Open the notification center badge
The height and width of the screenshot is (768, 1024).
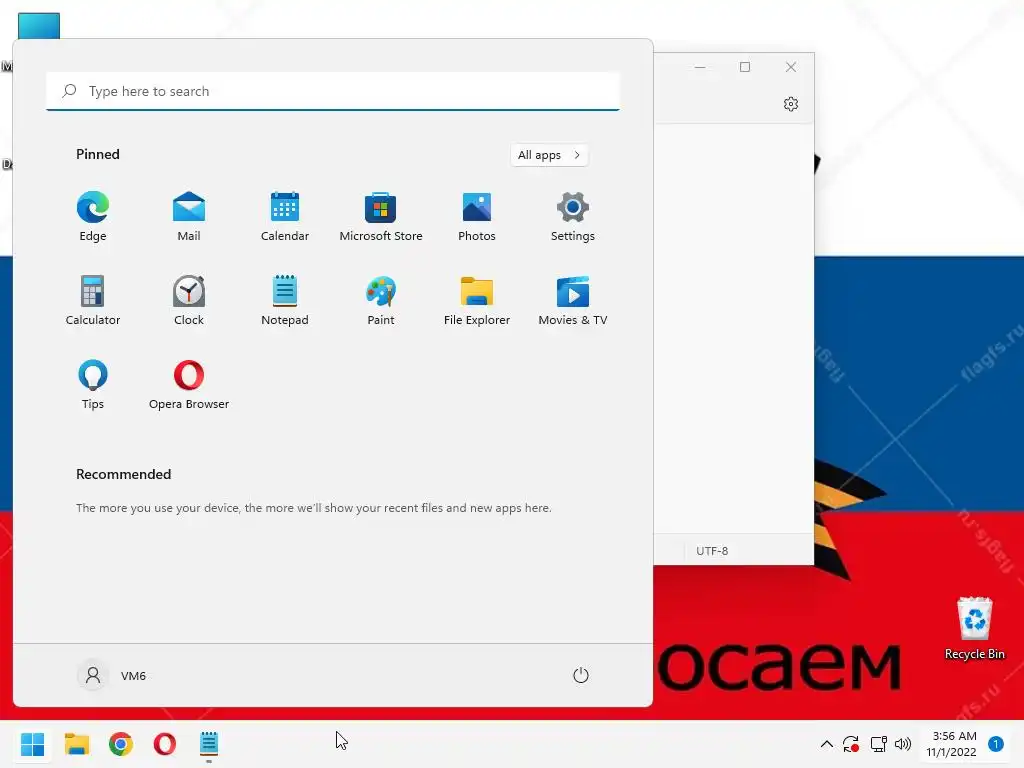996,744
